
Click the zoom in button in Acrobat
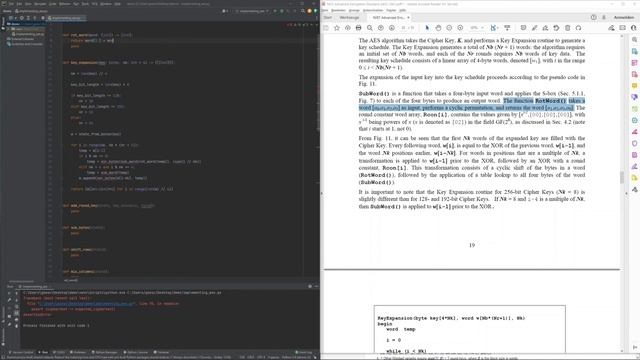[x=460, y=28]
